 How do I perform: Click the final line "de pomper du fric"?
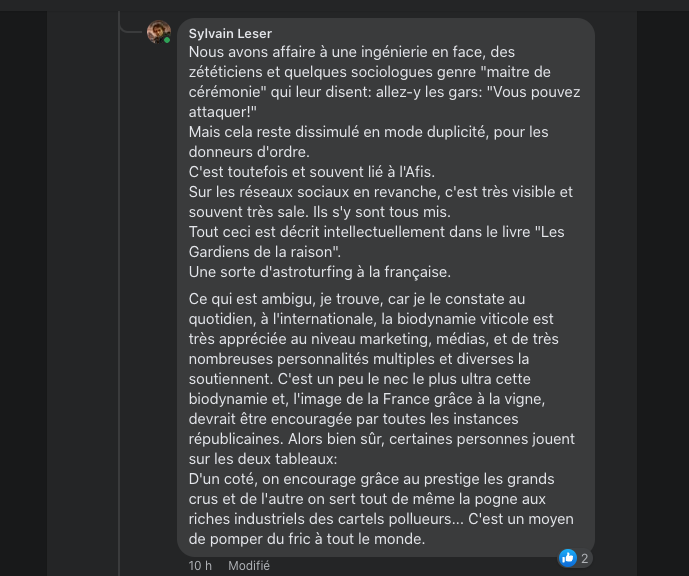(306, 539)
